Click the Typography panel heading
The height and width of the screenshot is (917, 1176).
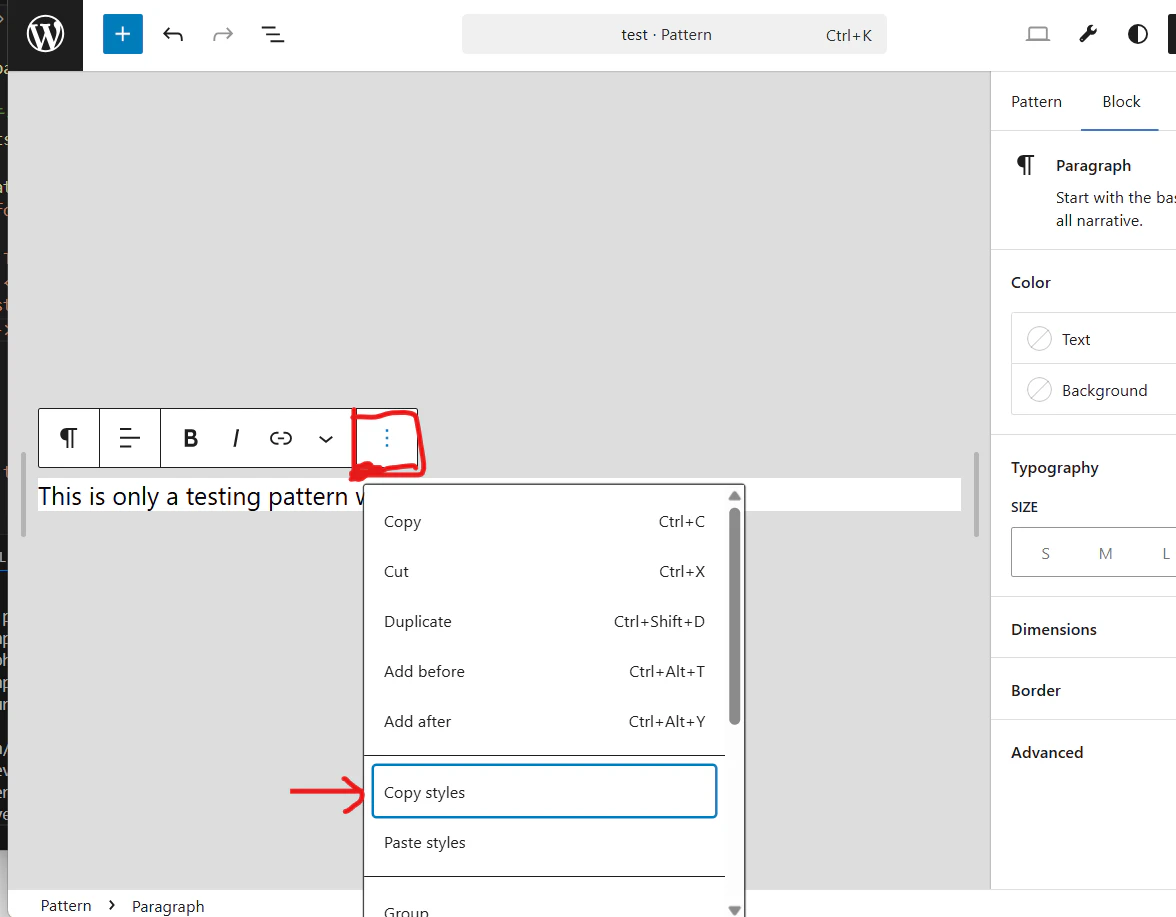1054,468
